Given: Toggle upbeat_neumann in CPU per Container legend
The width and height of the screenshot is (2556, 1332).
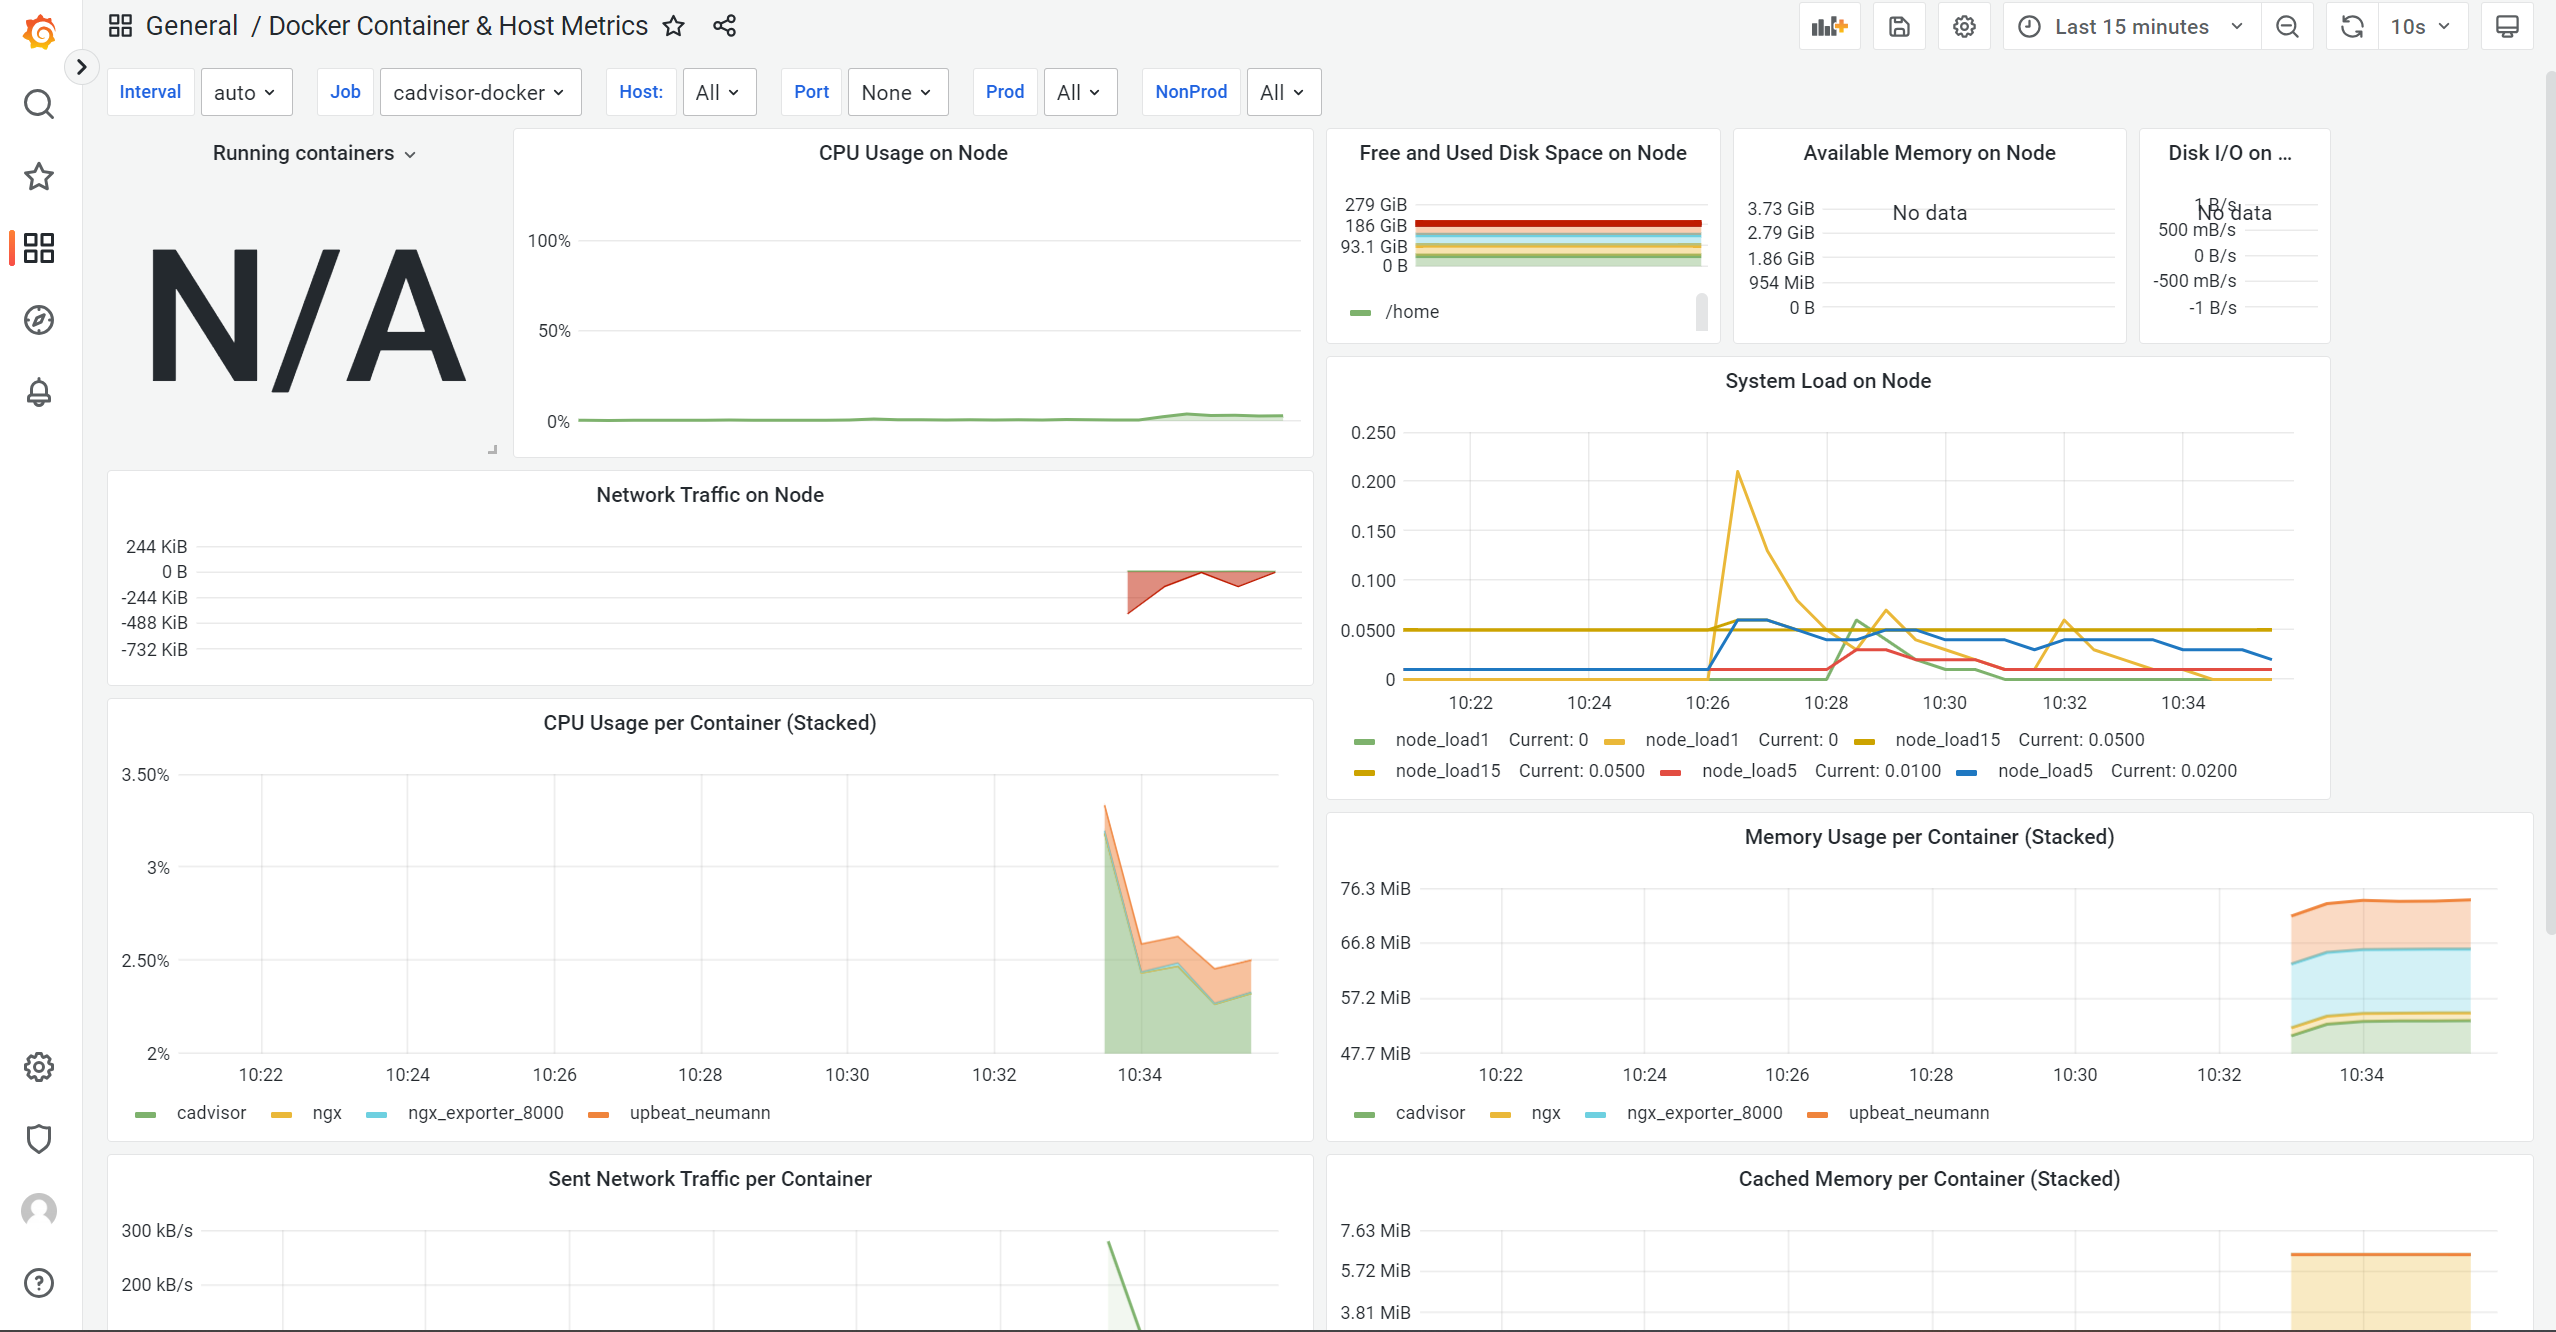Looking at the screenshot, I should (700, 1113).
